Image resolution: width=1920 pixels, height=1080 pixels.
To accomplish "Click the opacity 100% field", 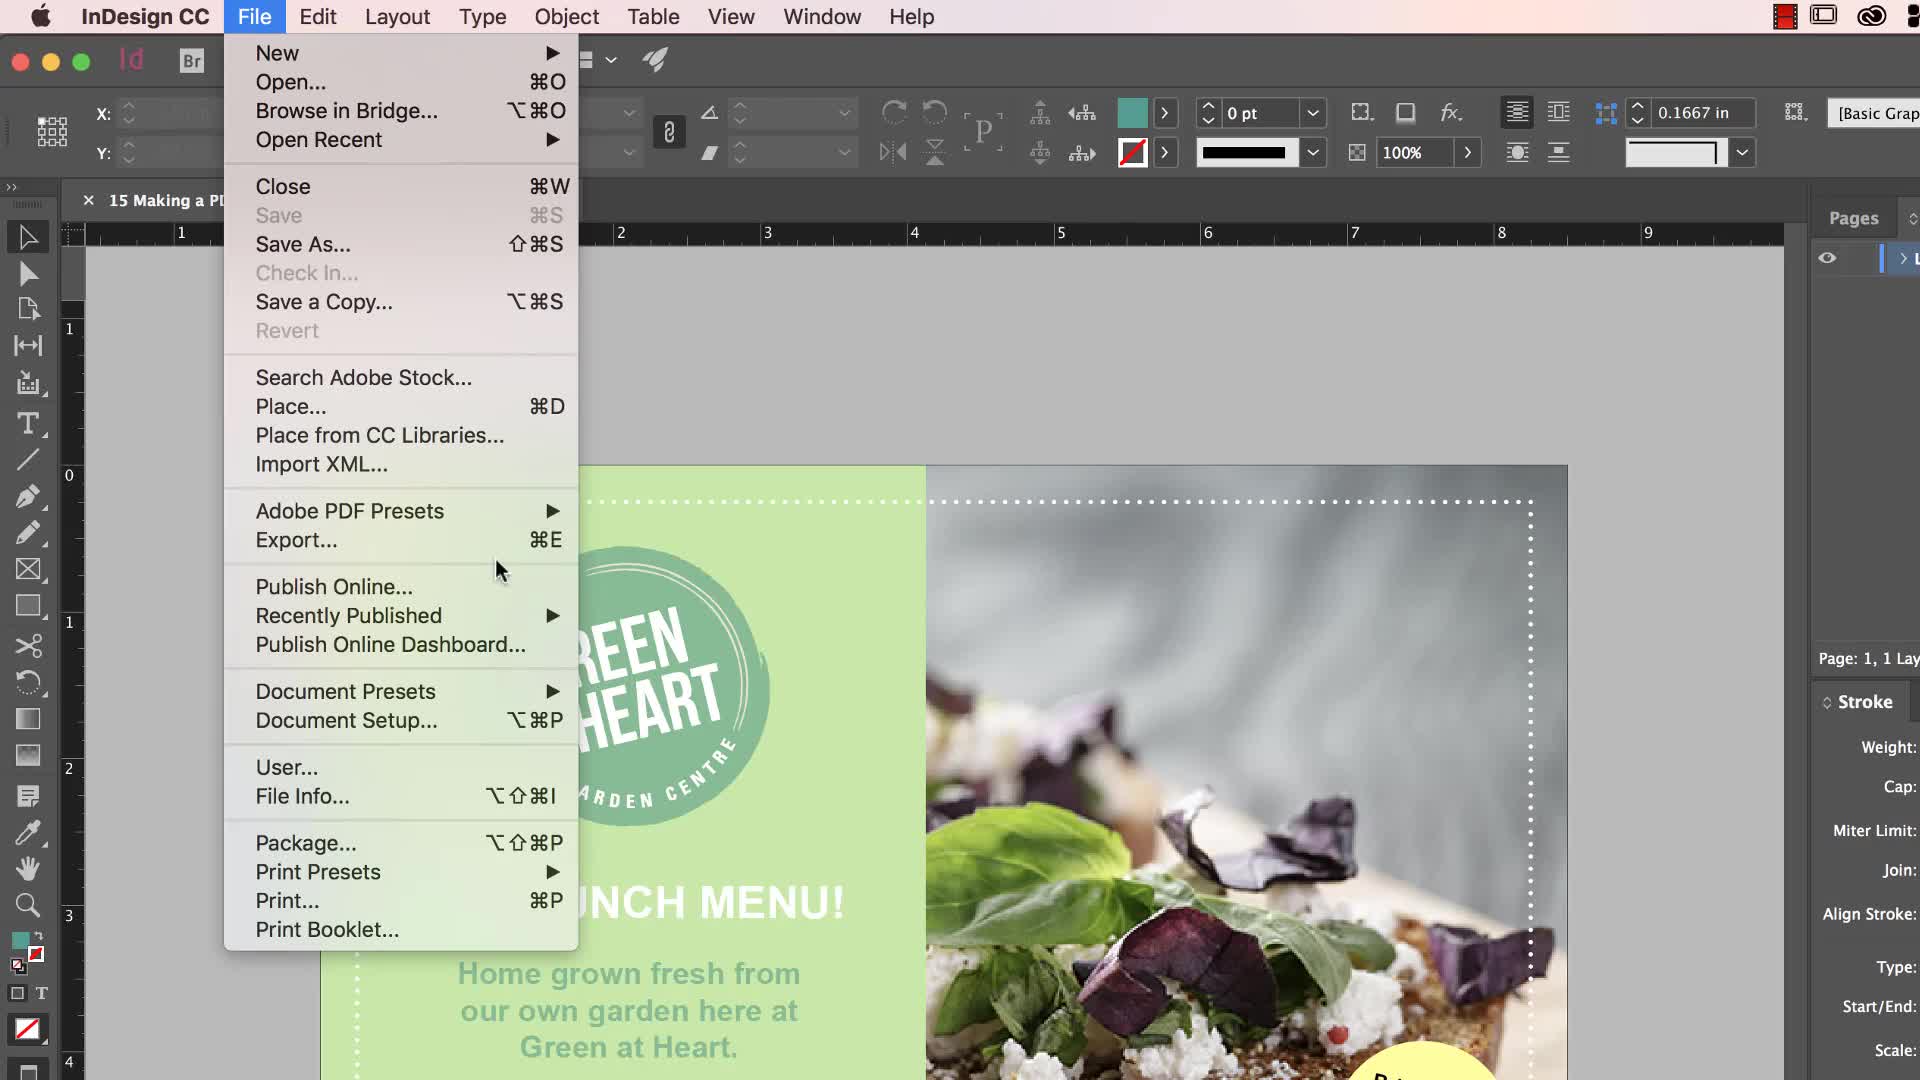I will coord(1414,153).
